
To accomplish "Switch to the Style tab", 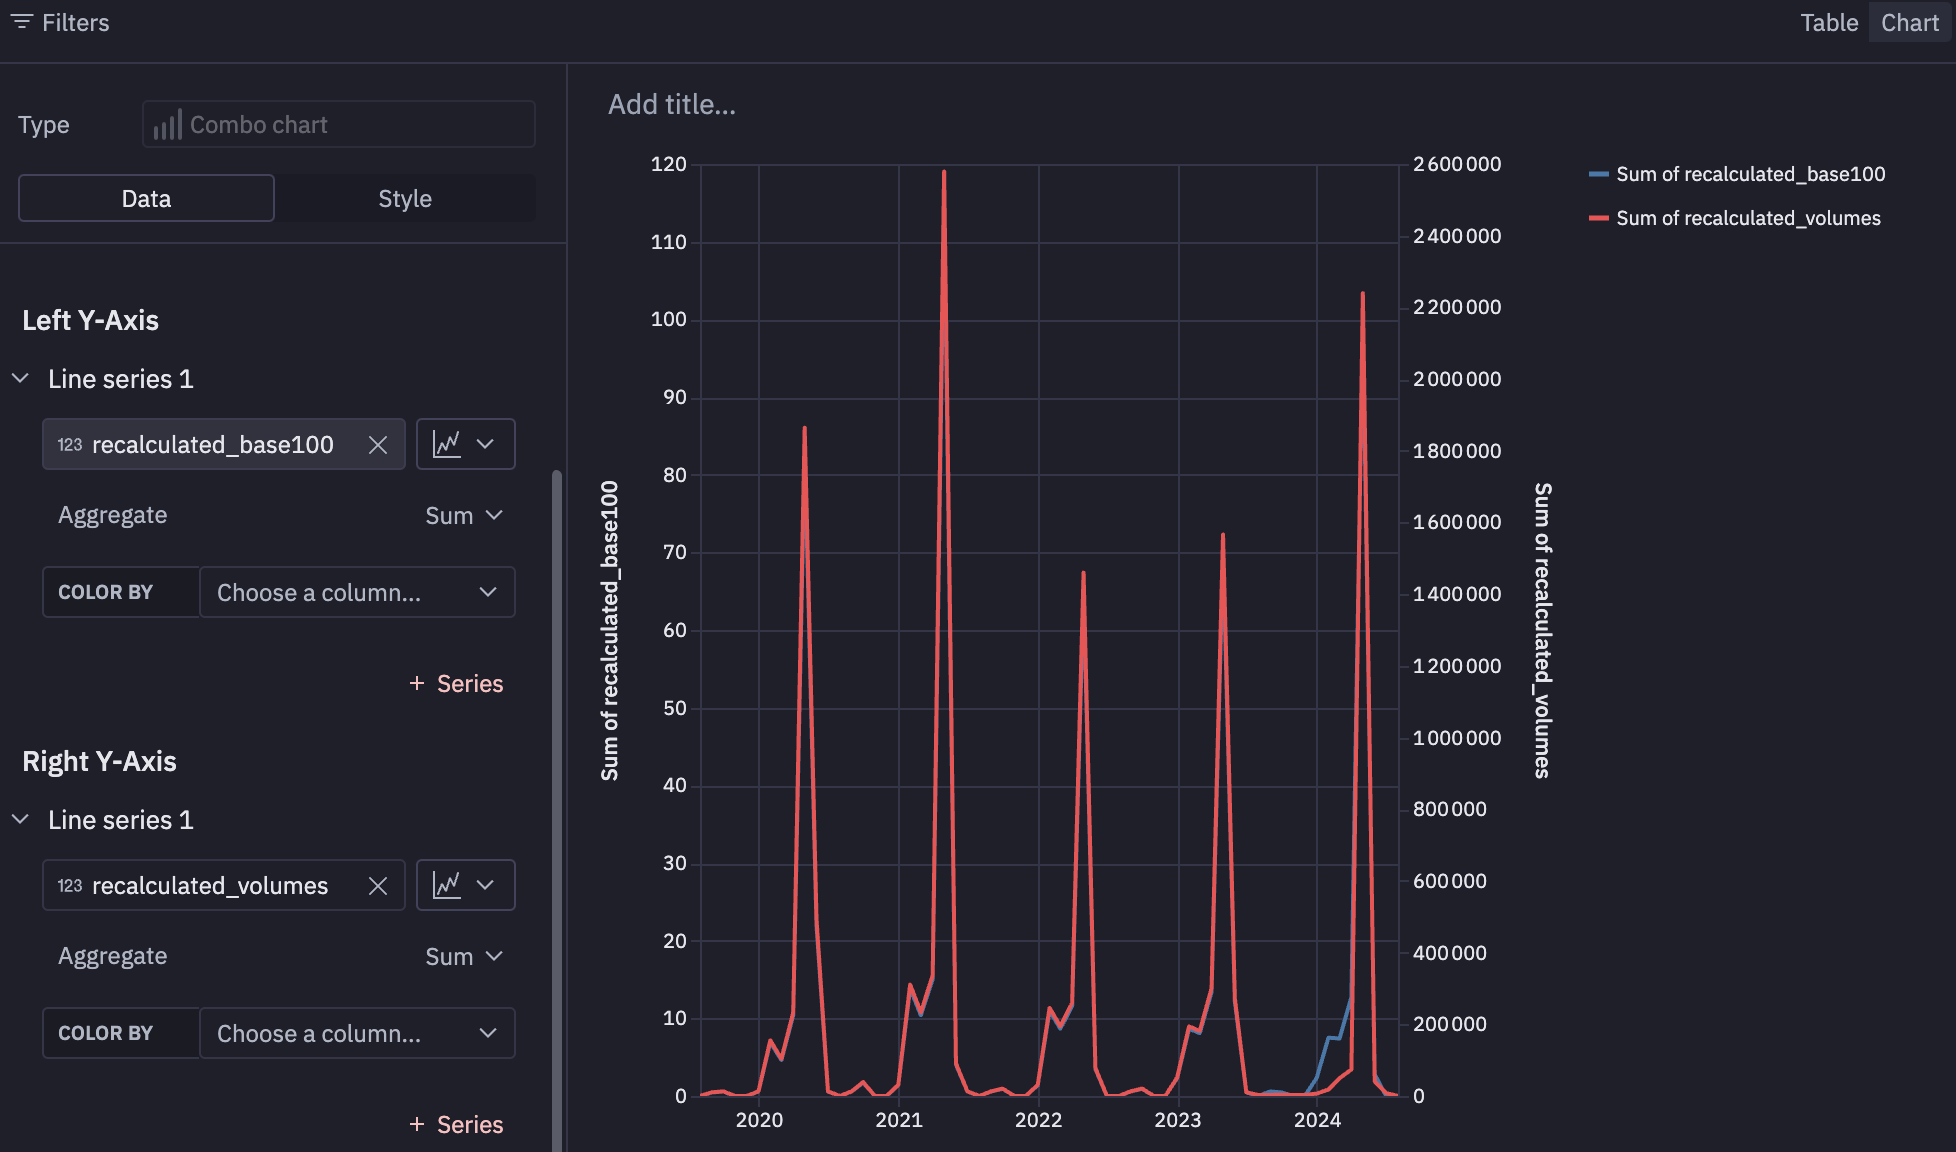I will 405,199.
